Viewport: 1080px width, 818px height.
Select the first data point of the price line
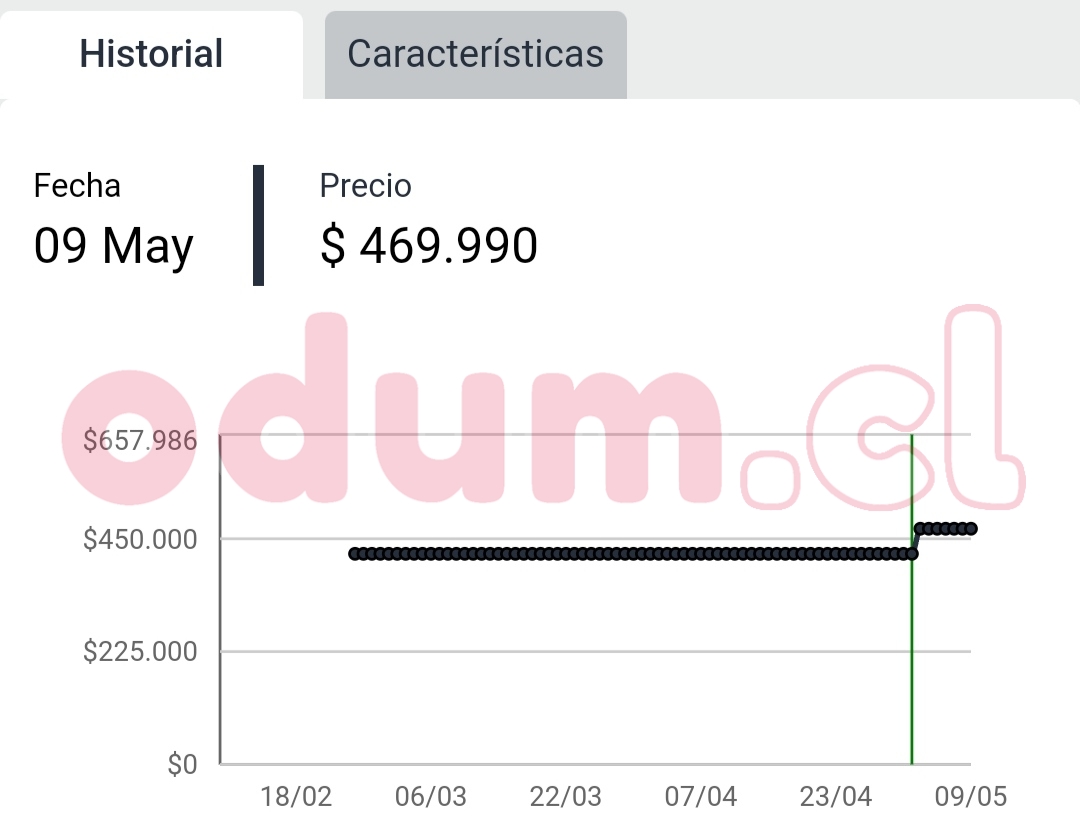point(355,553)
